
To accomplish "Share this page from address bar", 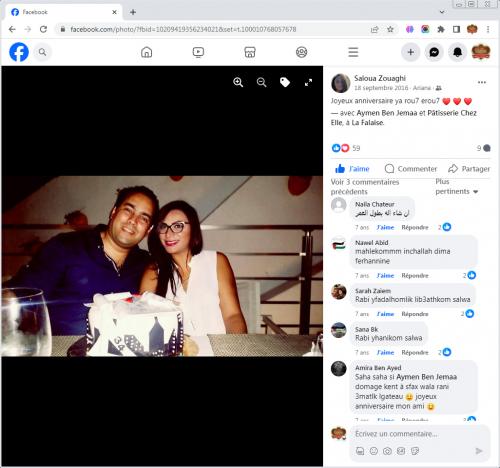I will tap(375, 29).
